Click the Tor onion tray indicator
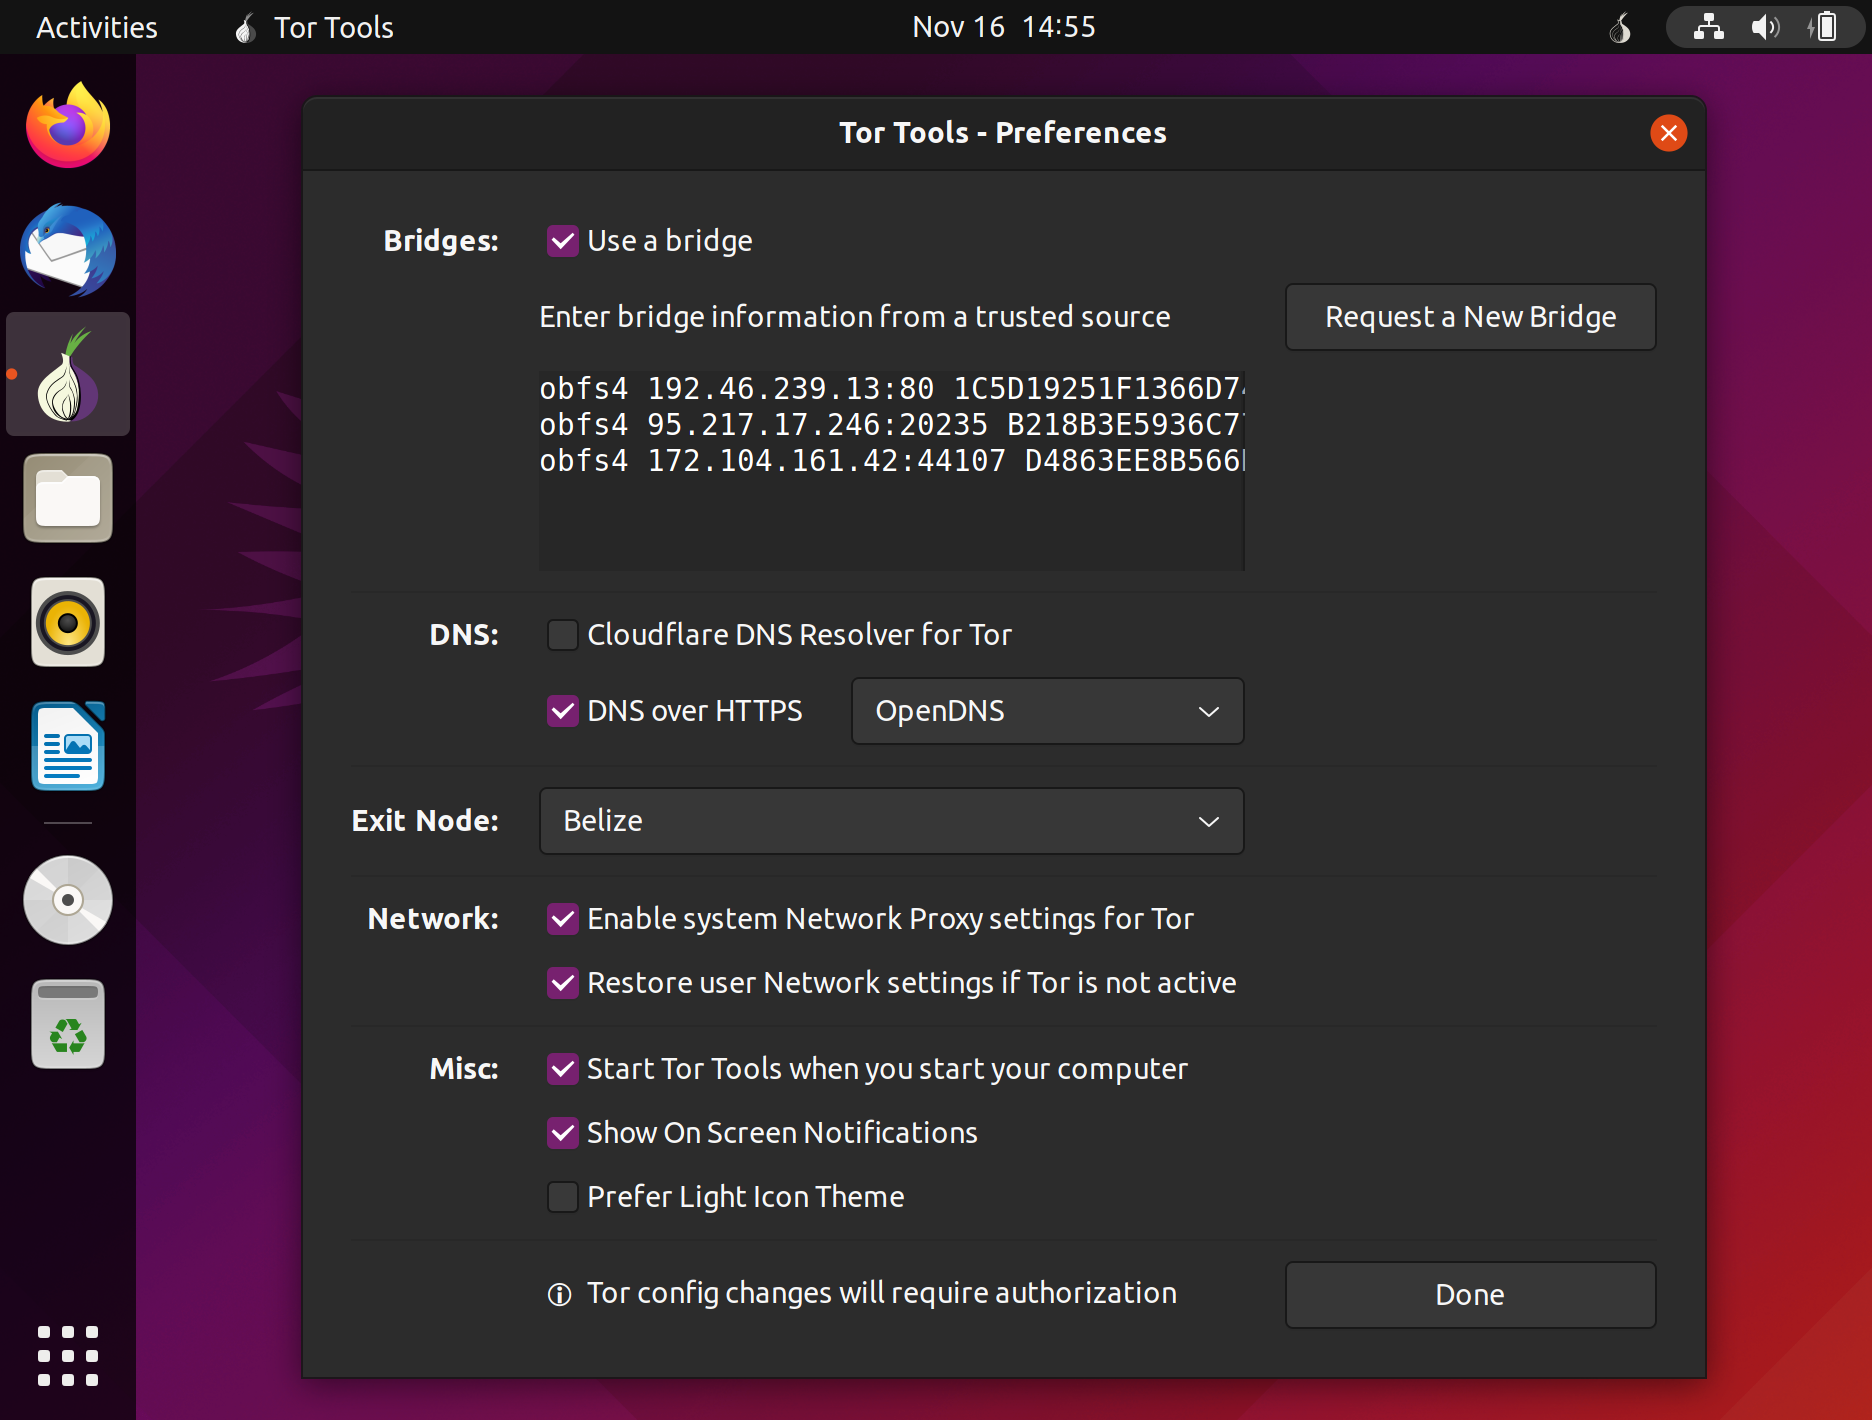The image size is (1872, 1420). [x=1620, y=28]
